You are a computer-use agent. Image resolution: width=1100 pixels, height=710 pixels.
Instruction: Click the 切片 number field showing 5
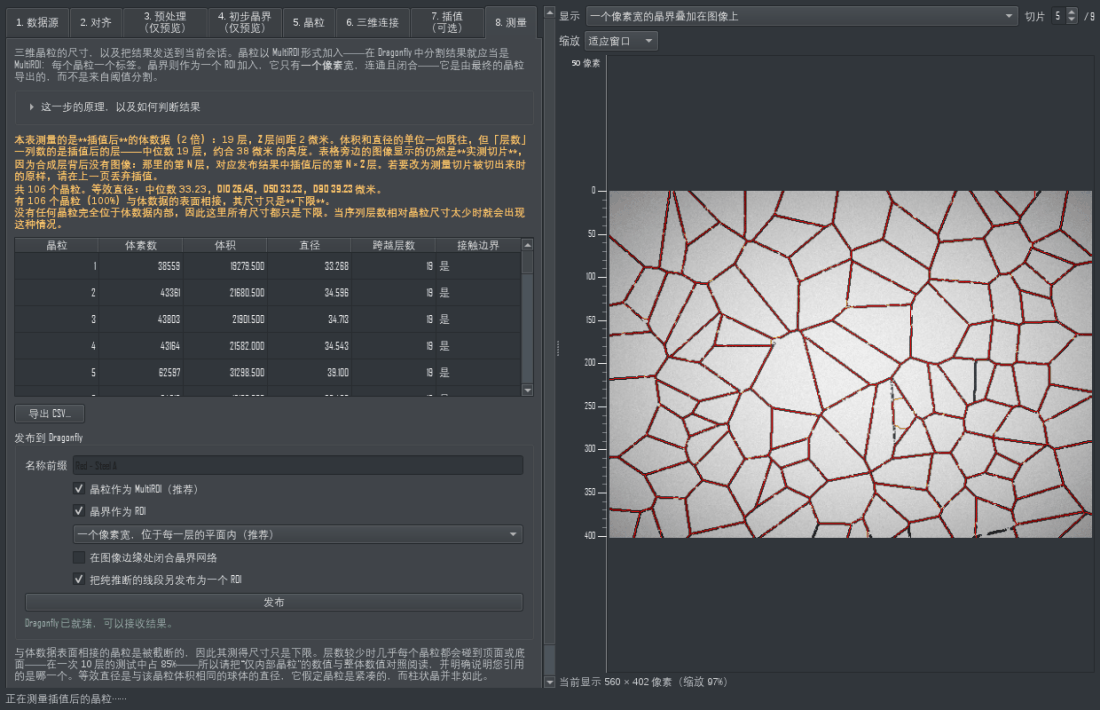(1059, 16)
